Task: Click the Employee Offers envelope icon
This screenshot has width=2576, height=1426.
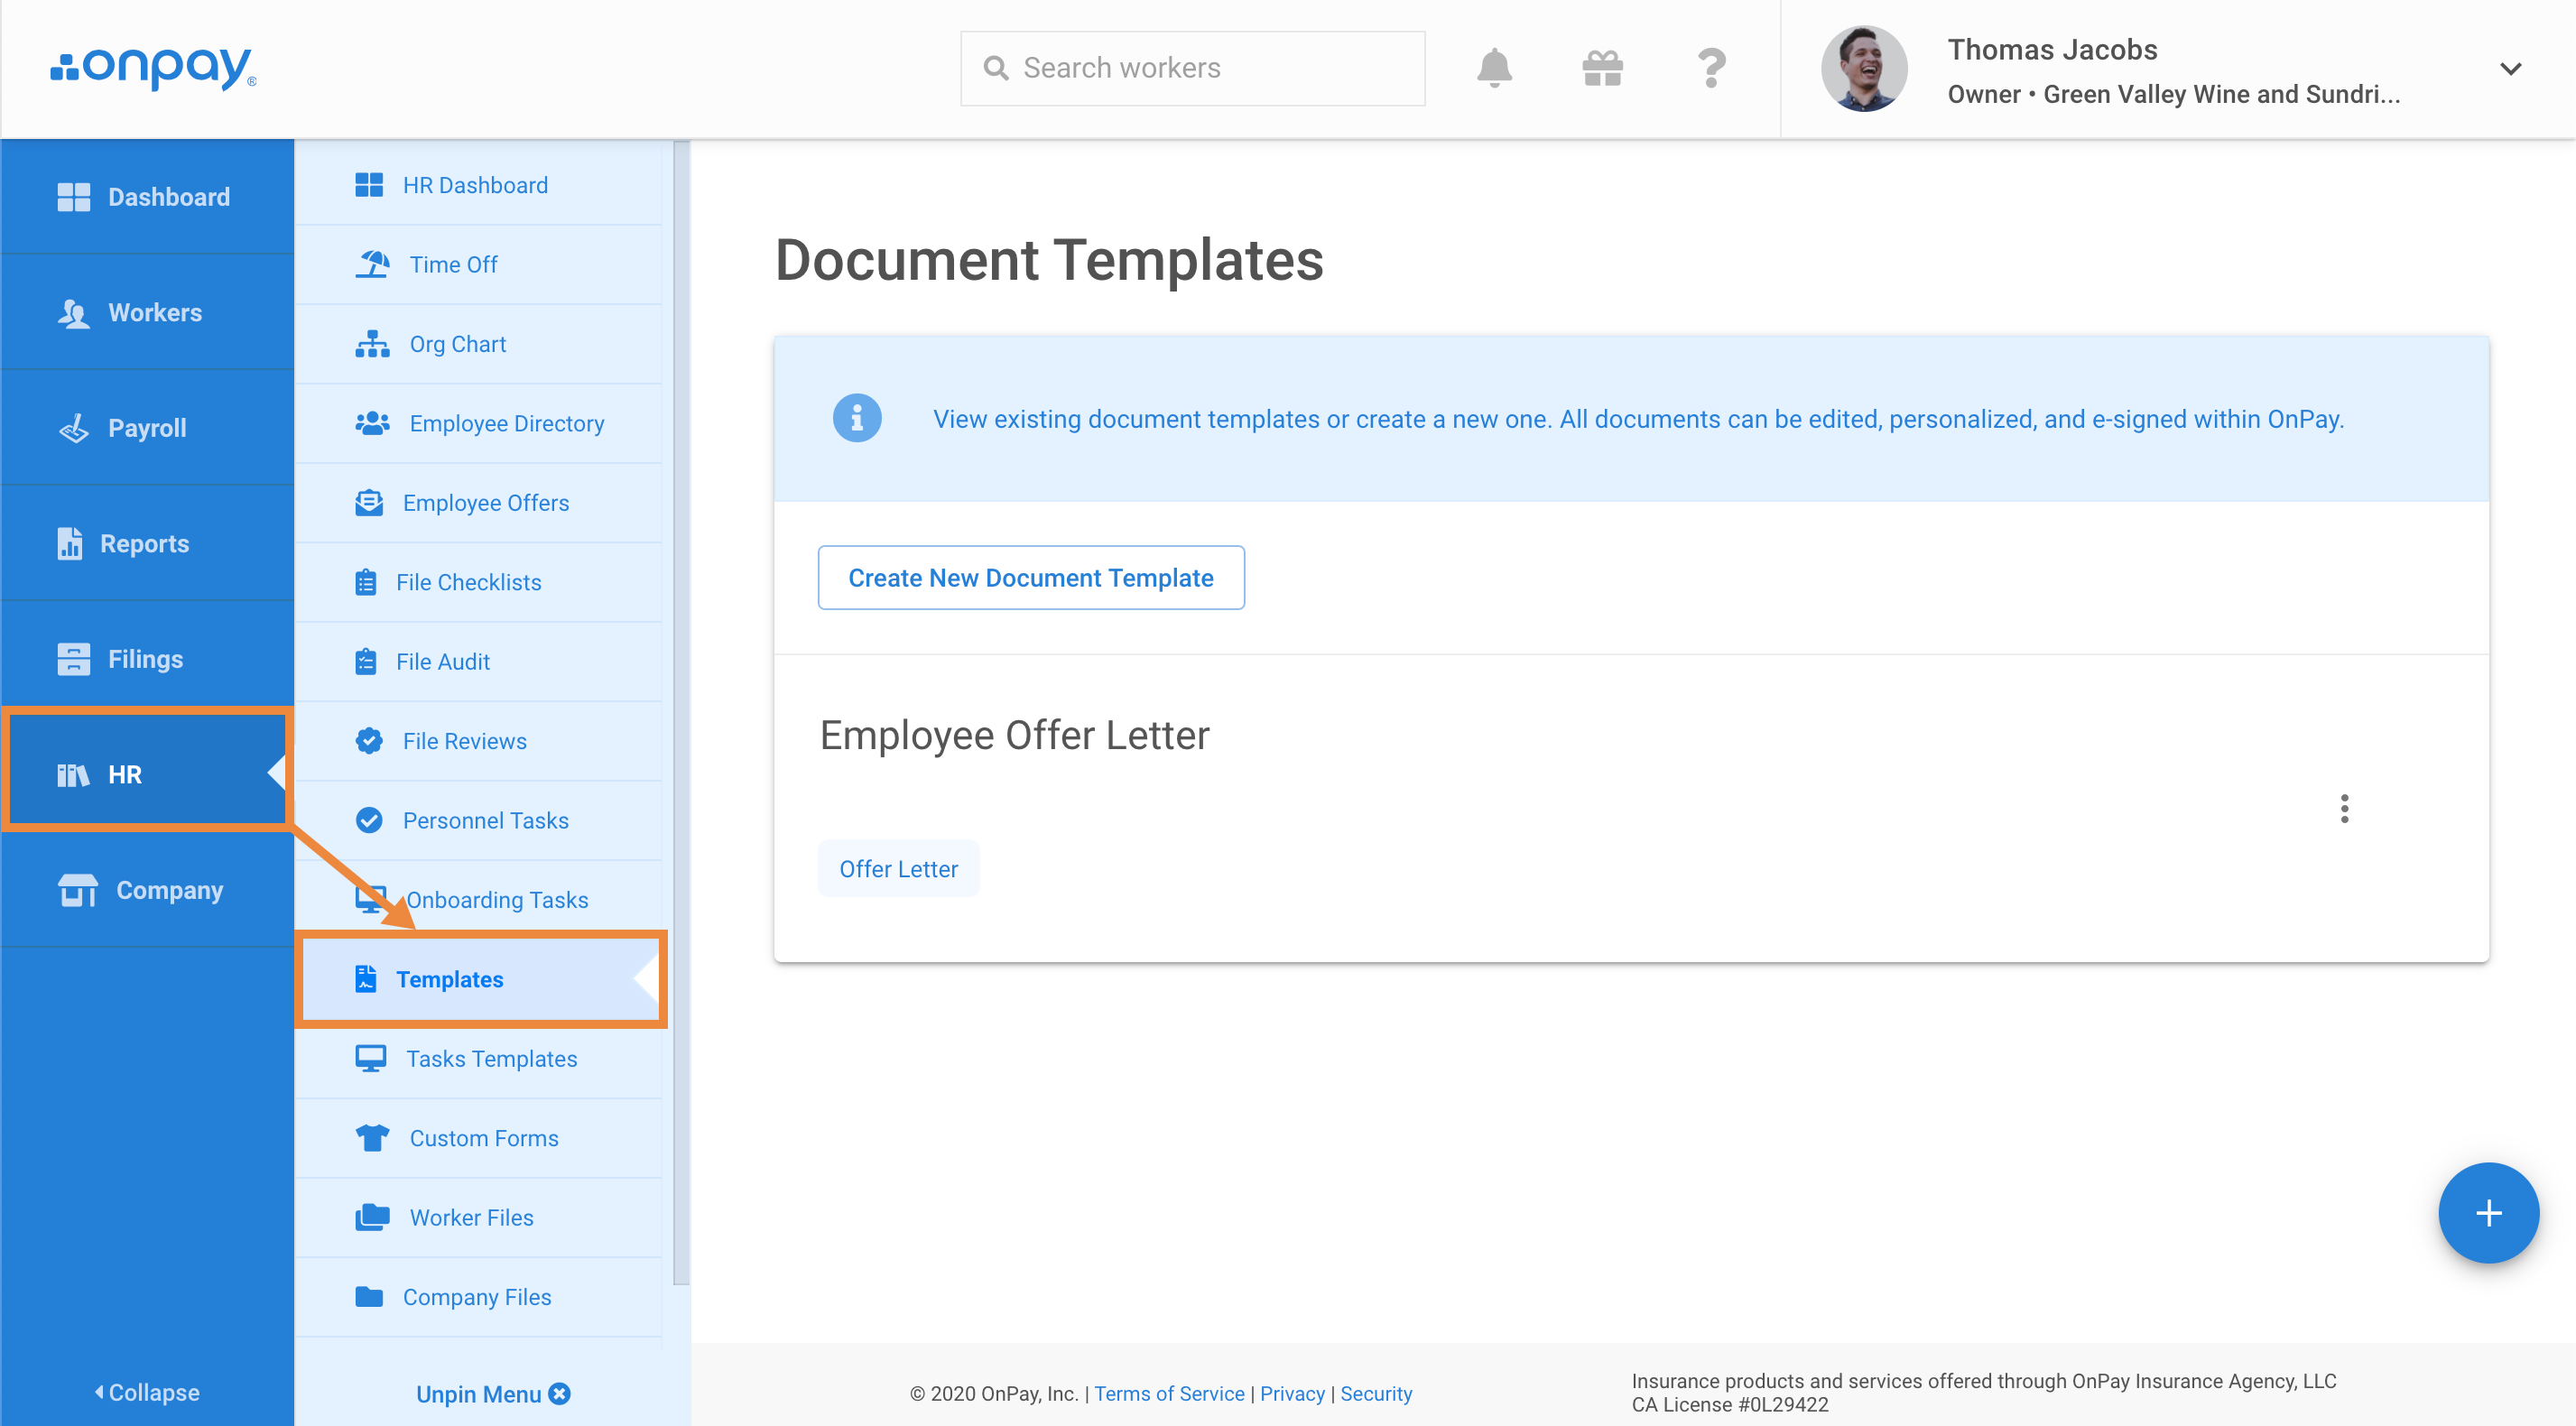Action: point(369,502)
